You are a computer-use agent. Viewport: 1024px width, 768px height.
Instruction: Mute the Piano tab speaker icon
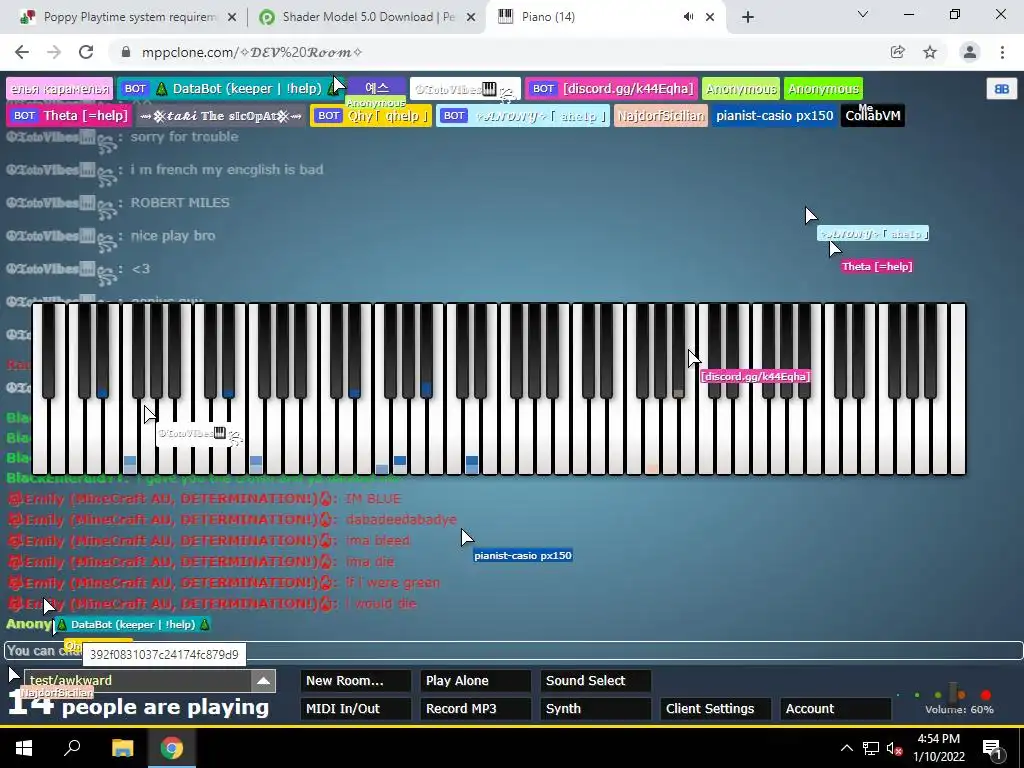point(688,17)
